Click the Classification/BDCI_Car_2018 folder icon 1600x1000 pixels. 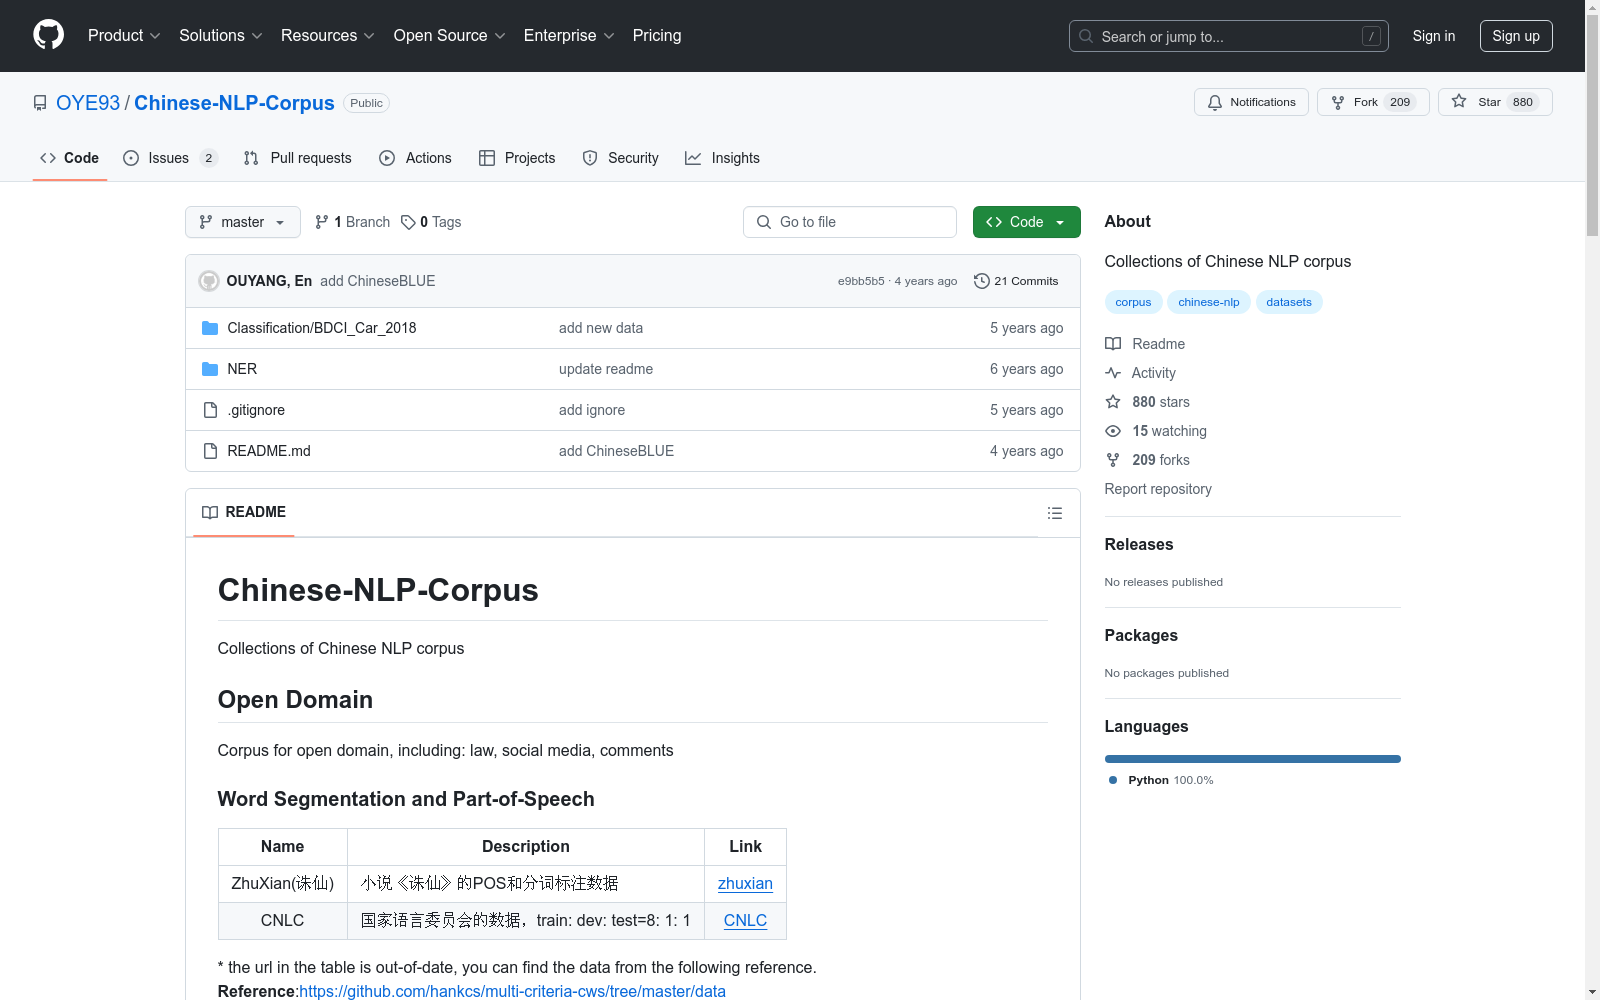tap(210, 328)
